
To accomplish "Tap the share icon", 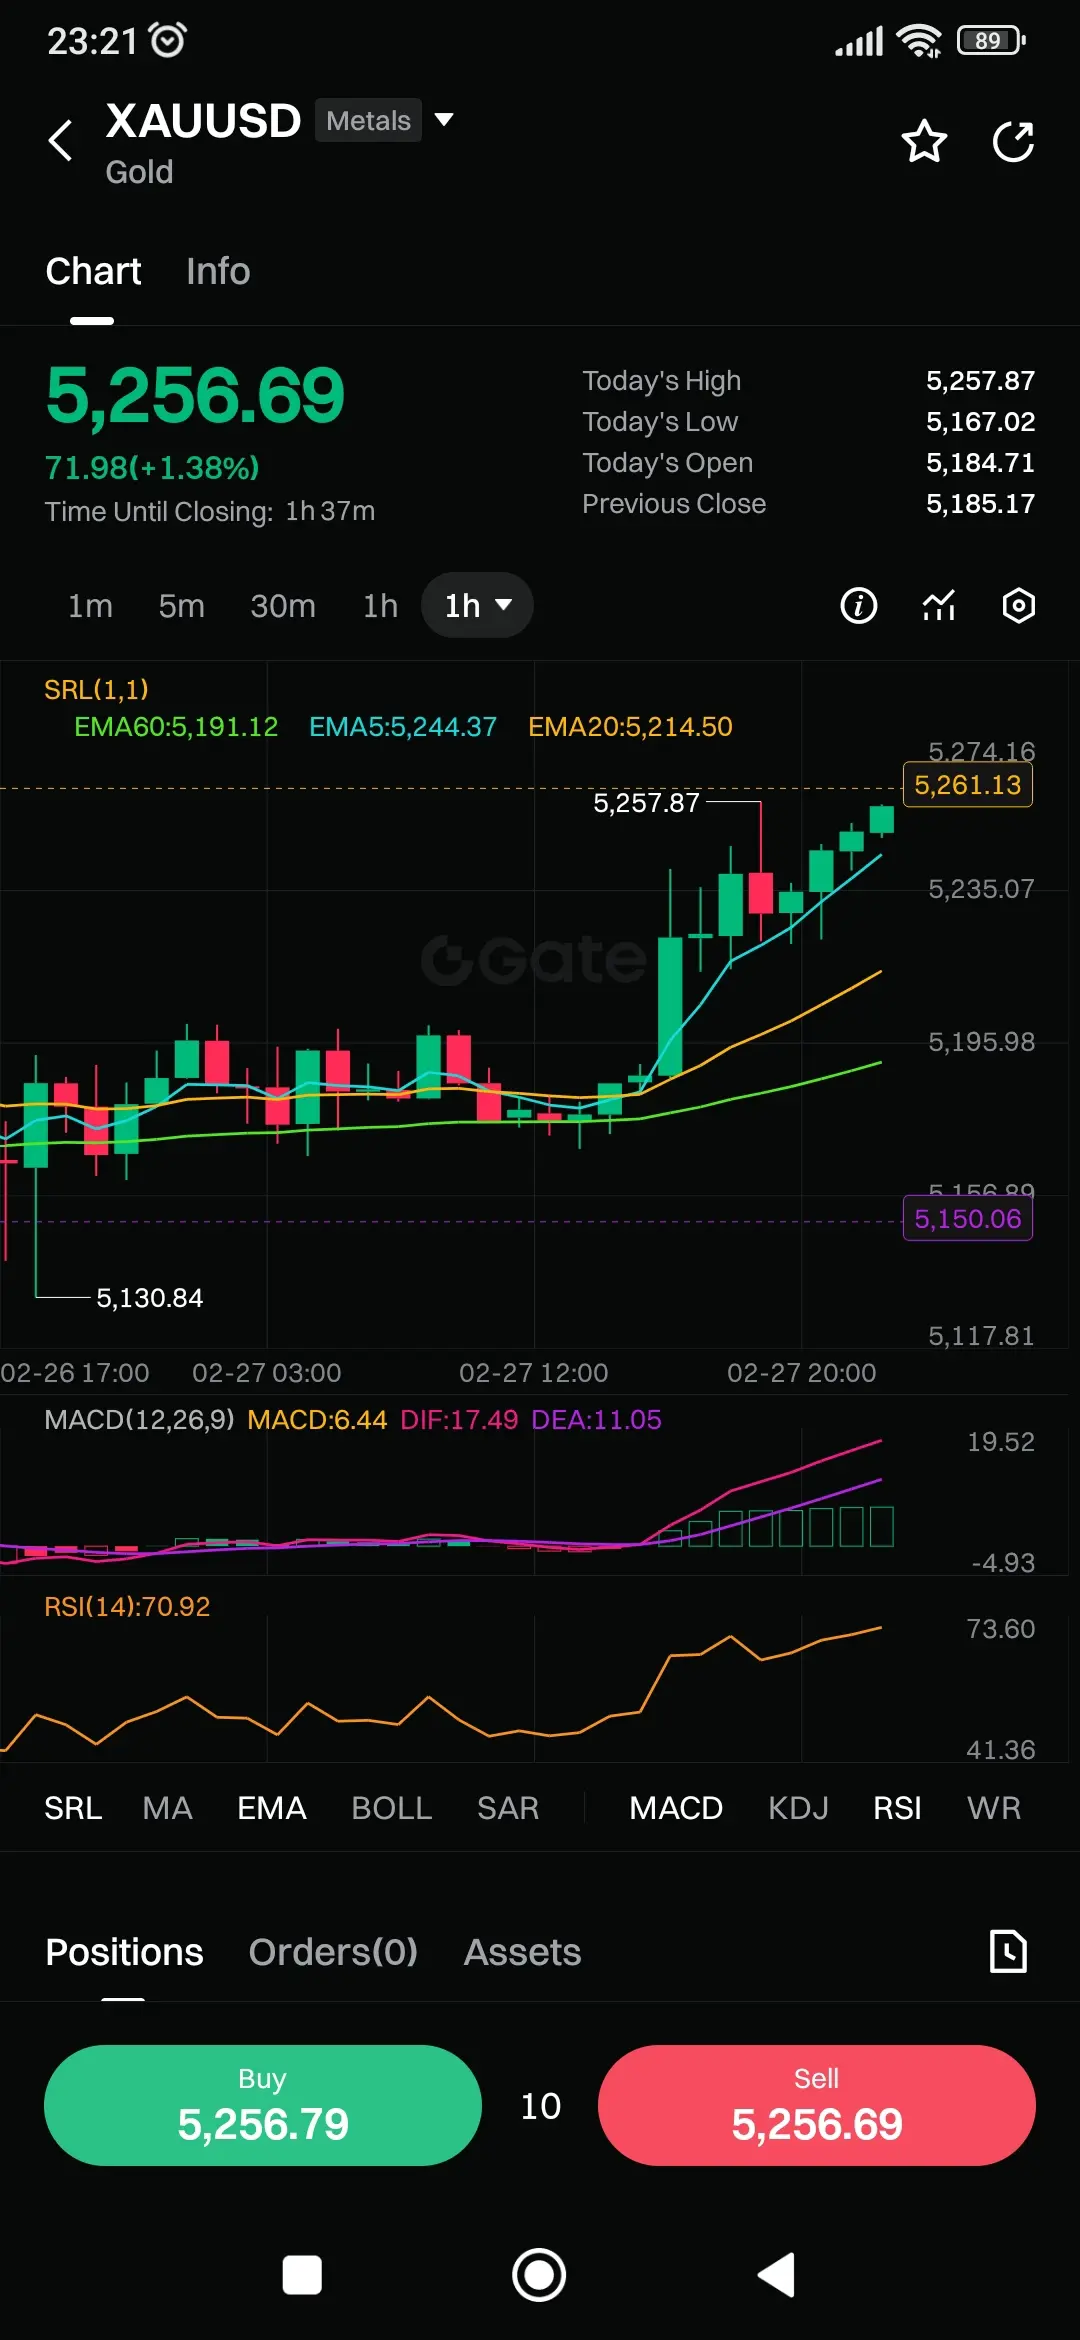I will coord(1013,141).
